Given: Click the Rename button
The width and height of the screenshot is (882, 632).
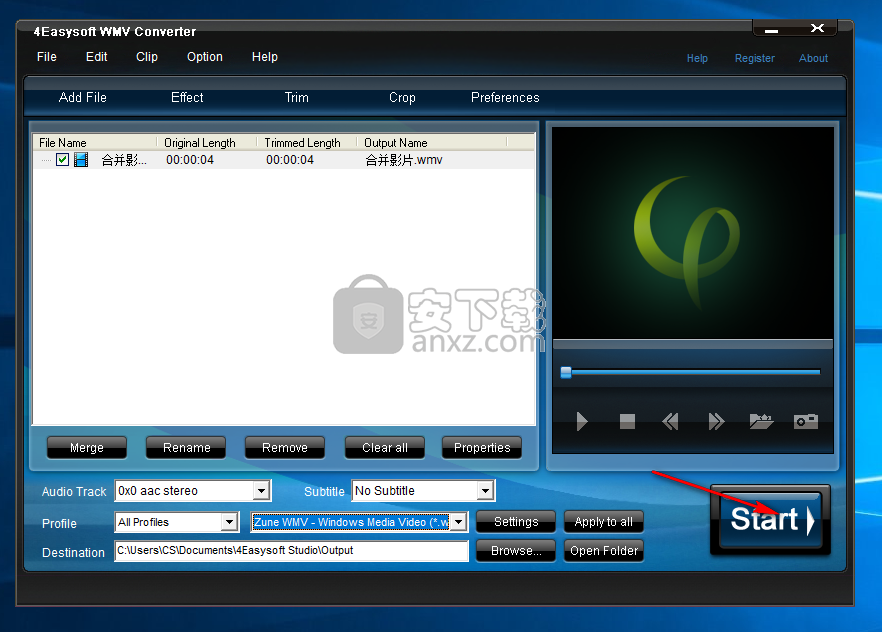Looking at the screenshot, I should [x=186, y=448].
